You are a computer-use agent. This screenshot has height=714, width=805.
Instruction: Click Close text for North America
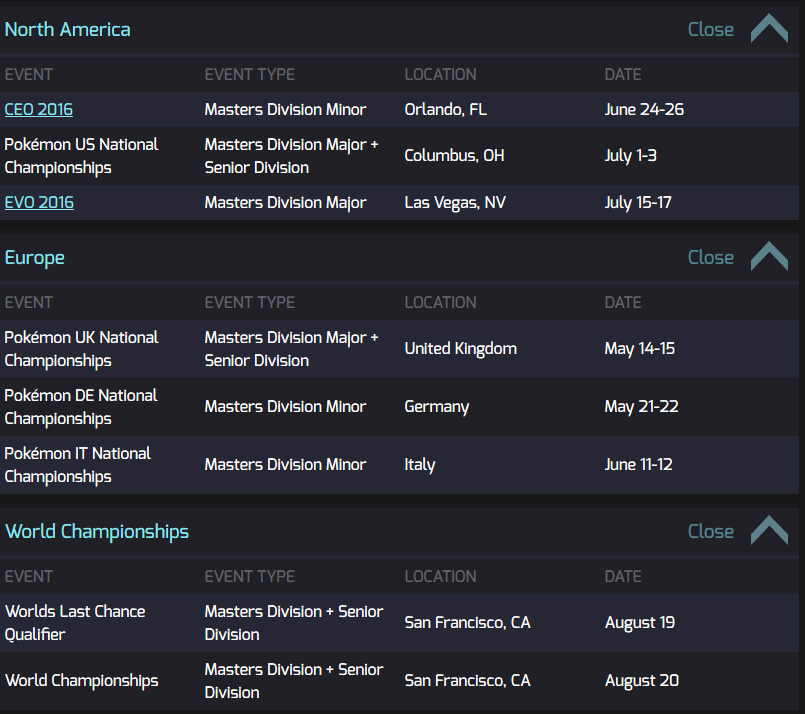[x=711, y=29]
